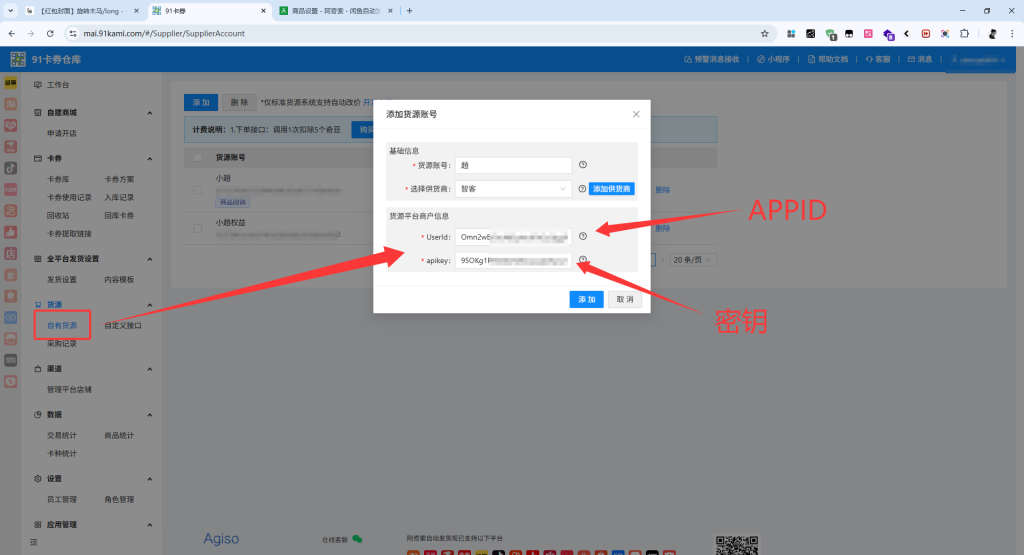This screenshot has height=555, width=1024.
Task: Click the 取消 button in dialog
Action: (625, 299)
